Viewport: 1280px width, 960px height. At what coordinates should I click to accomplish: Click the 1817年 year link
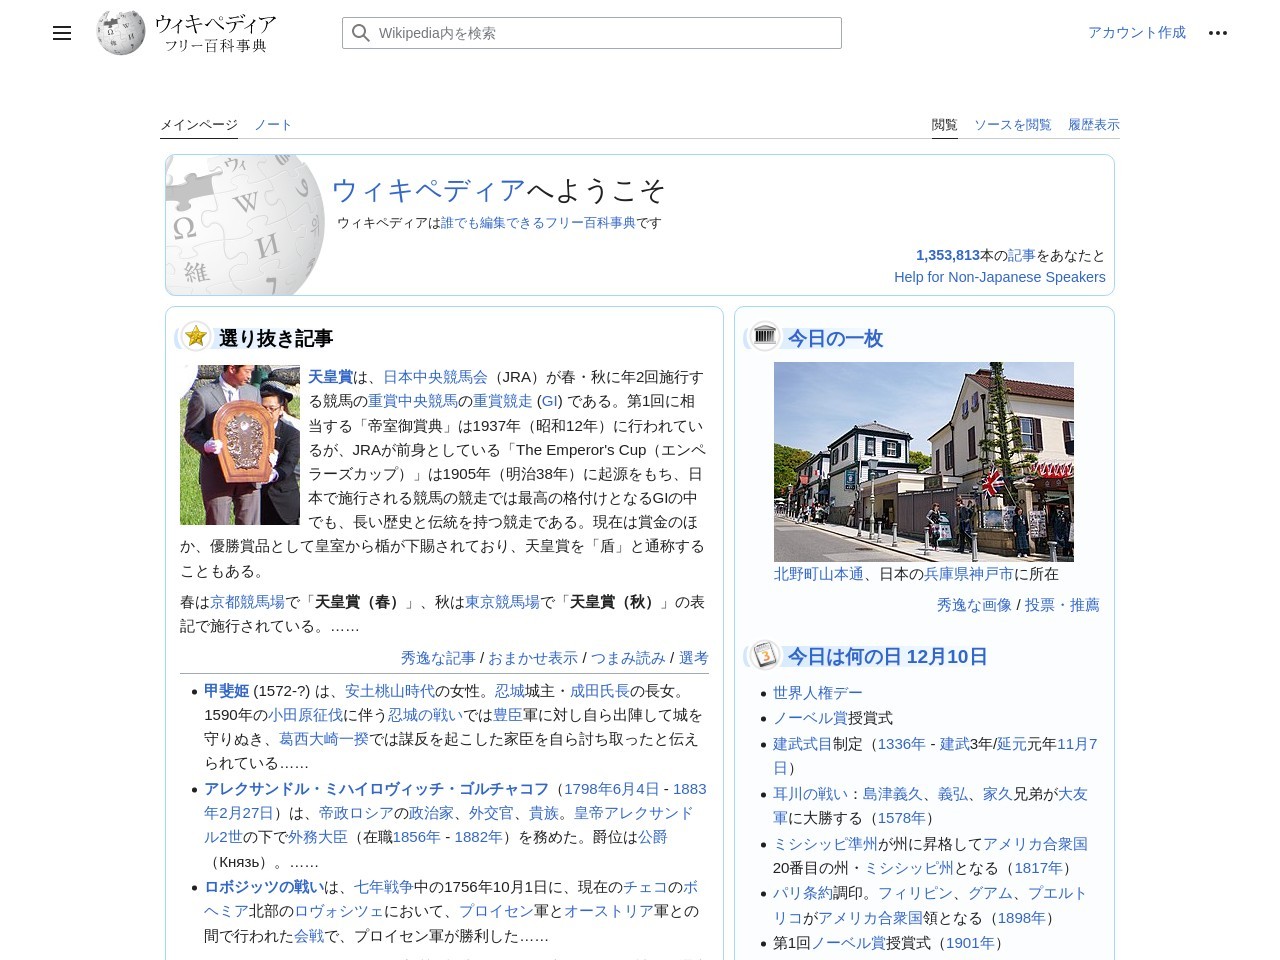pos(1038,868)
